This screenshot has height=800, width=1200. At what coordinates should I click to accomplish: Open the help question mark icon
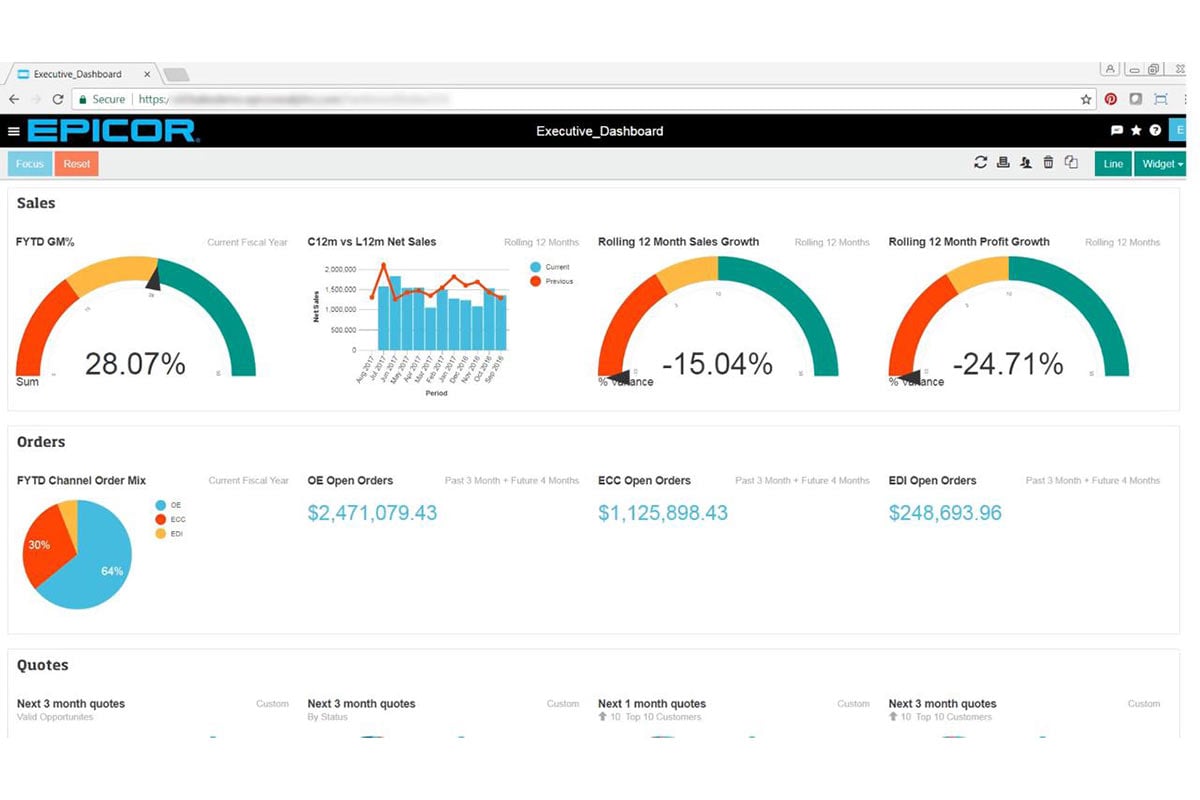click(1155, 131)
